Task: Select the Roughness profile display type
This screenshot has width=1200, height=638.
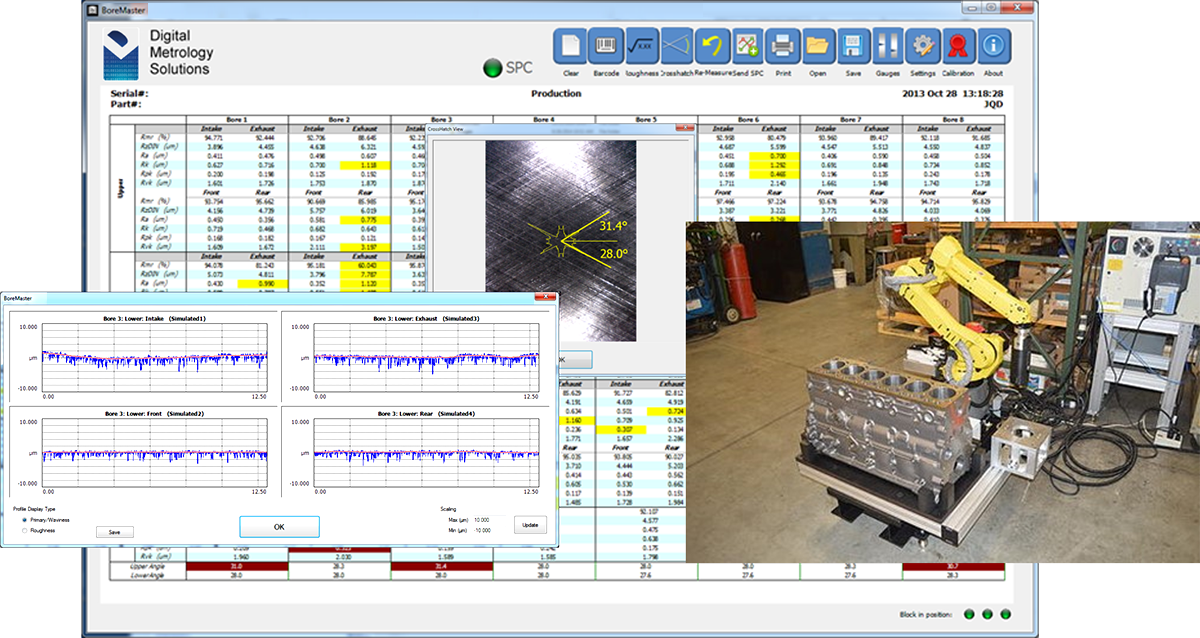Action: coord(25,531)
